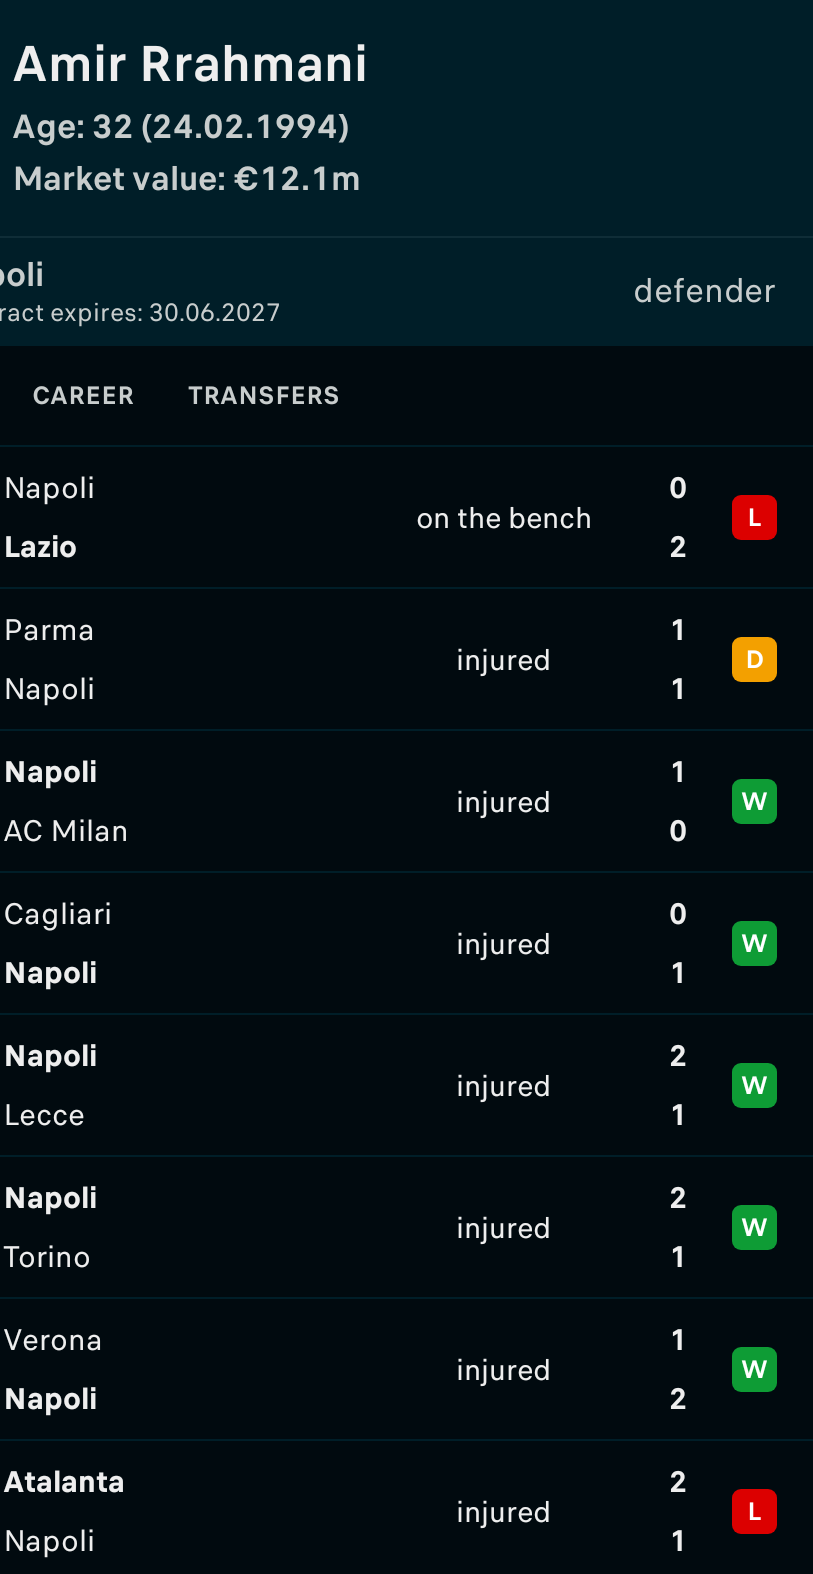Click the orange D badge for Parma–Napoli draw
Viewport: 813px width, 1574px height.
point(754,660)
